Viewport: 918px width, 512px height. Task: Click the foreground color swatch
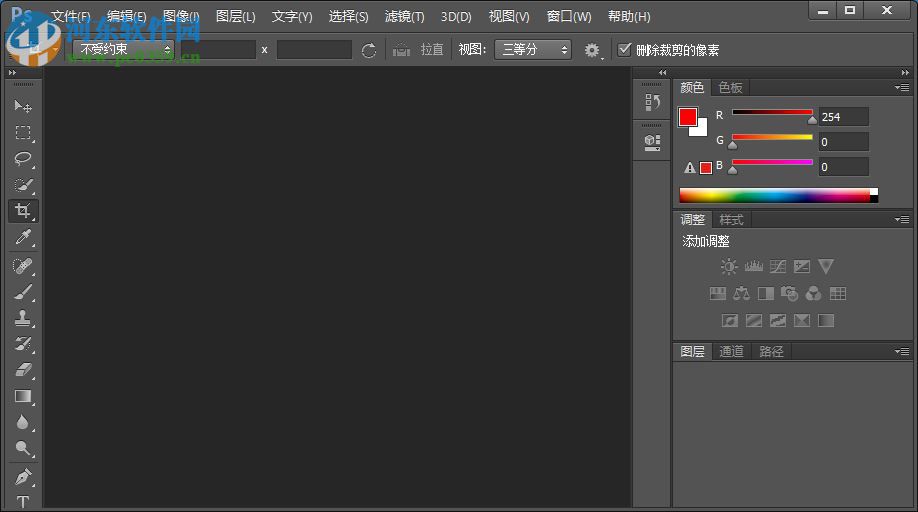point(687,116)
